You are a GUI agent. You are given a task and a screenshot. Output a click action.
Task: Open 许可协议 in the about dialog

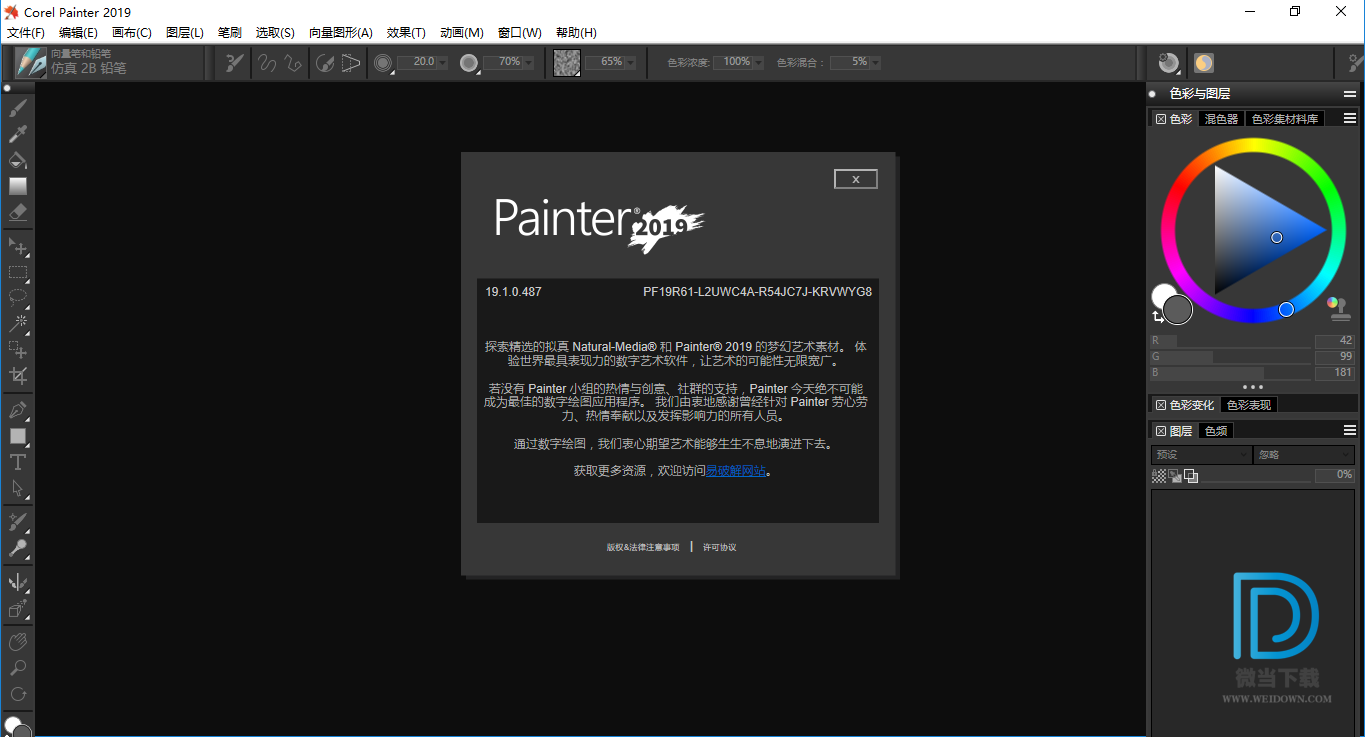coord(719,547)
